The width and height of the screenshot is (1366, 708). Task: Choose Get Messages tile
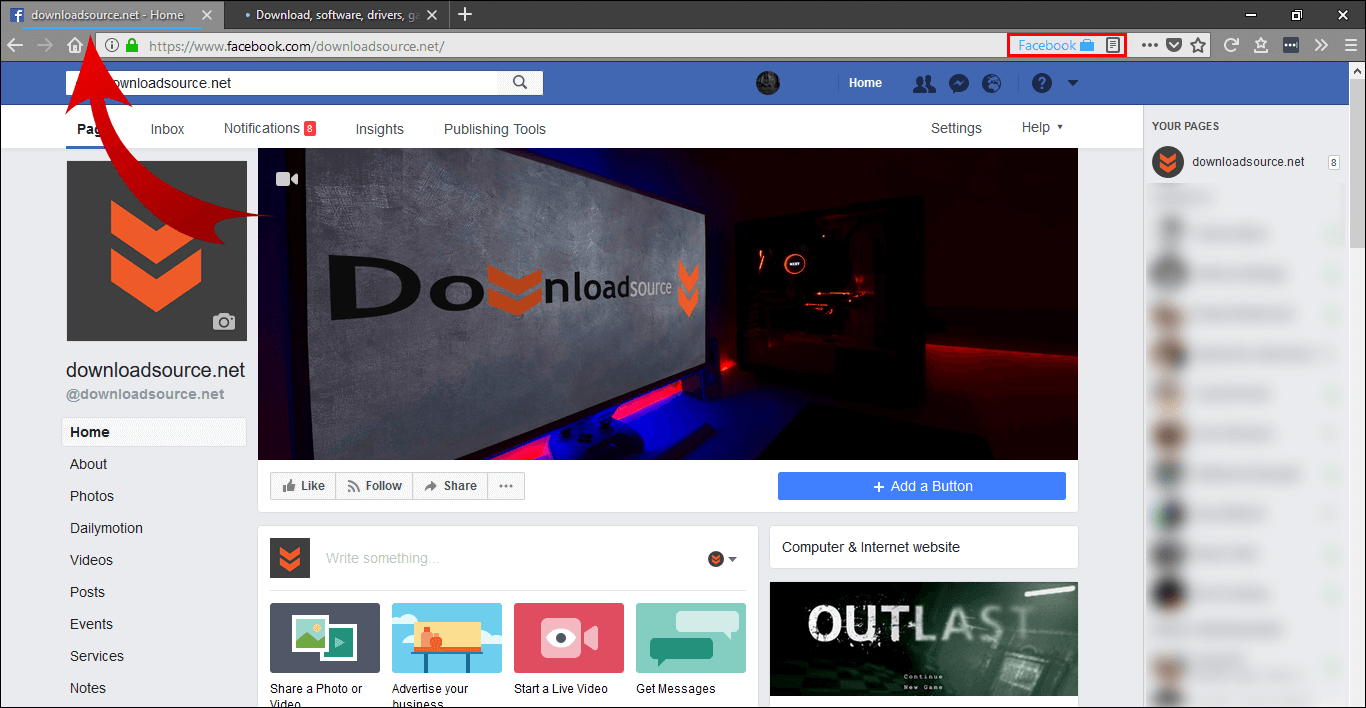pos(691,650)
